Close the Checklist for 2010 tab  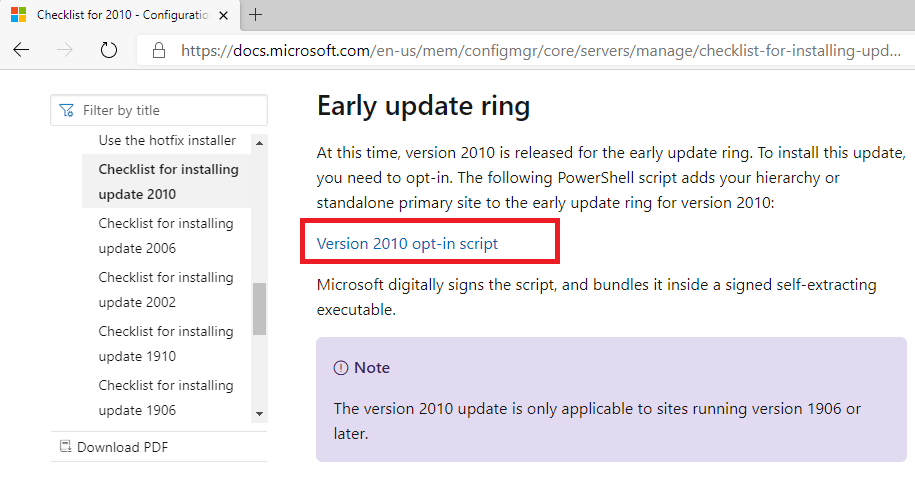tap(225, 15)
